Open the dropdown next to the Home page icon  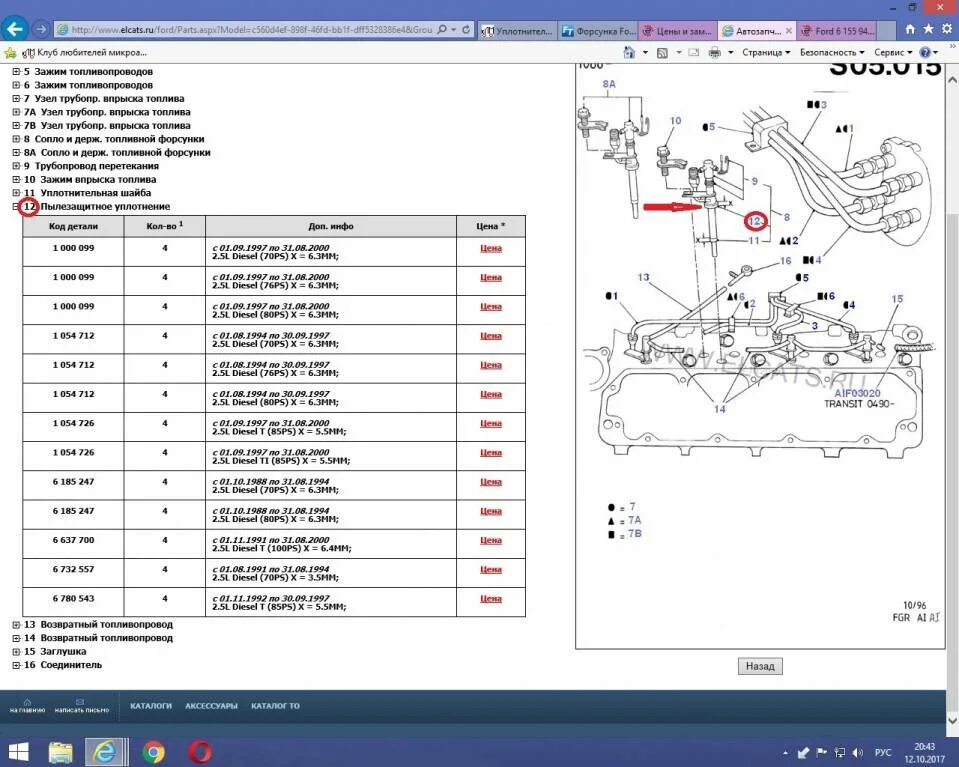coord(645,53)
